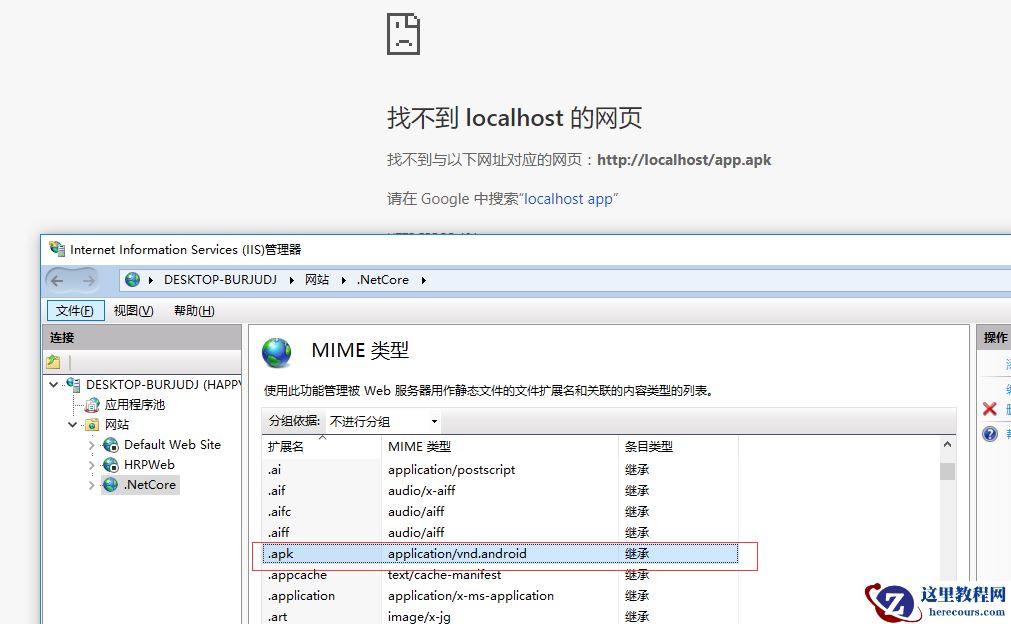
Task: Click the large globe icon beside MIME 类型 heading
Action: pyautogui.click(x=277, y=353)
